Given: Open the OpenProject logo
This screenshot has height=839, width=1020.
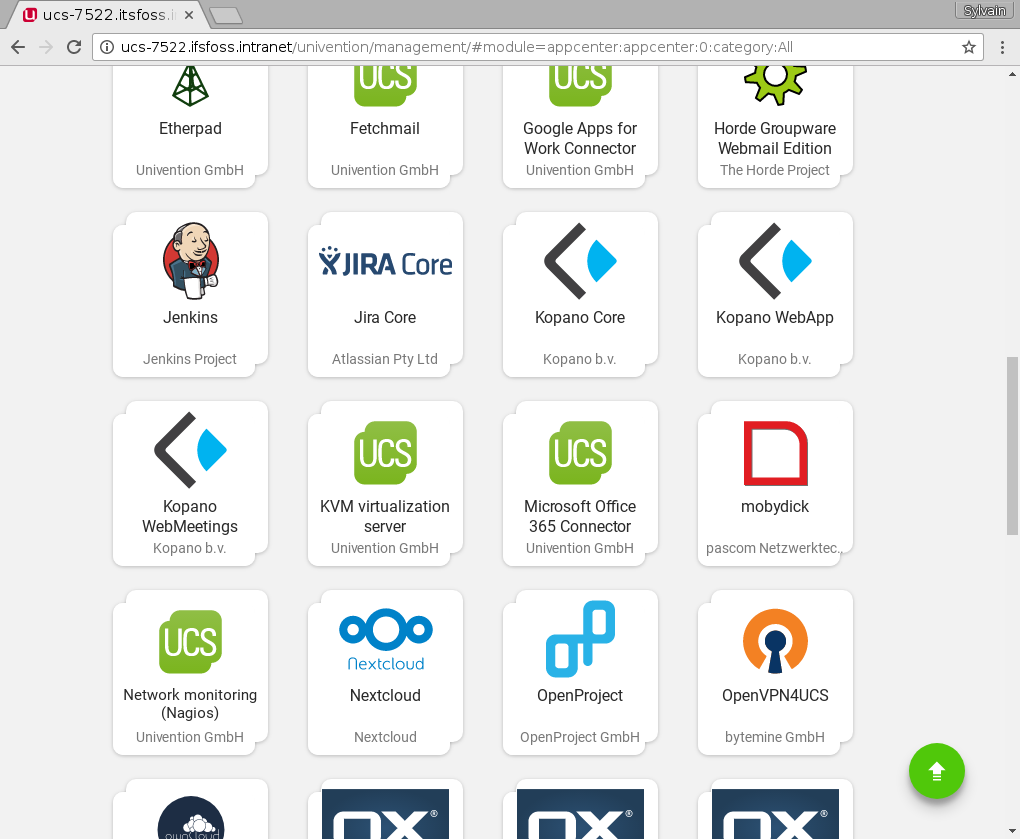Looking at the screenshot, I should coord(580,639).
